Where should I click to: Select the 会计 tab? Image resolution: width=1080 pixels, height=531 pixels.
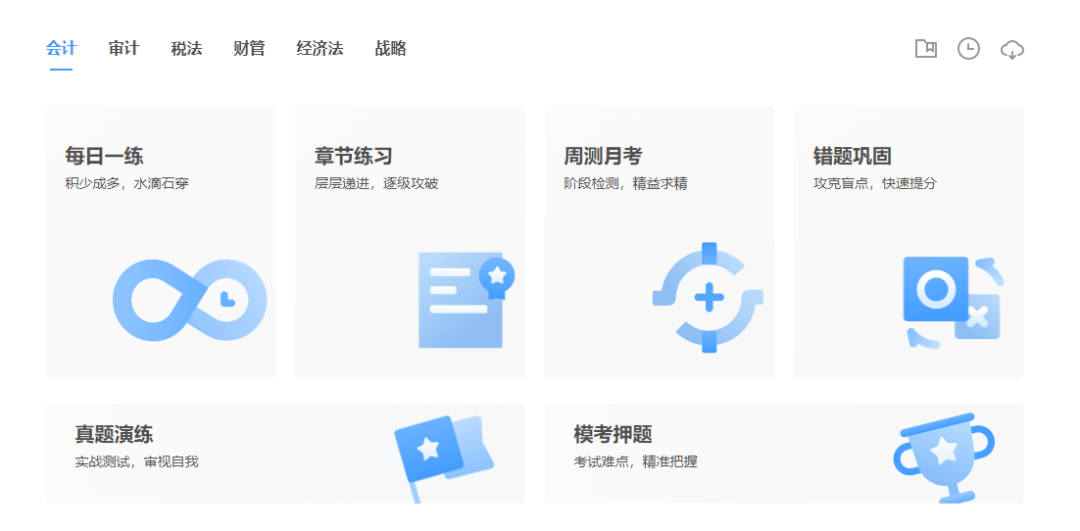(61, 49)
